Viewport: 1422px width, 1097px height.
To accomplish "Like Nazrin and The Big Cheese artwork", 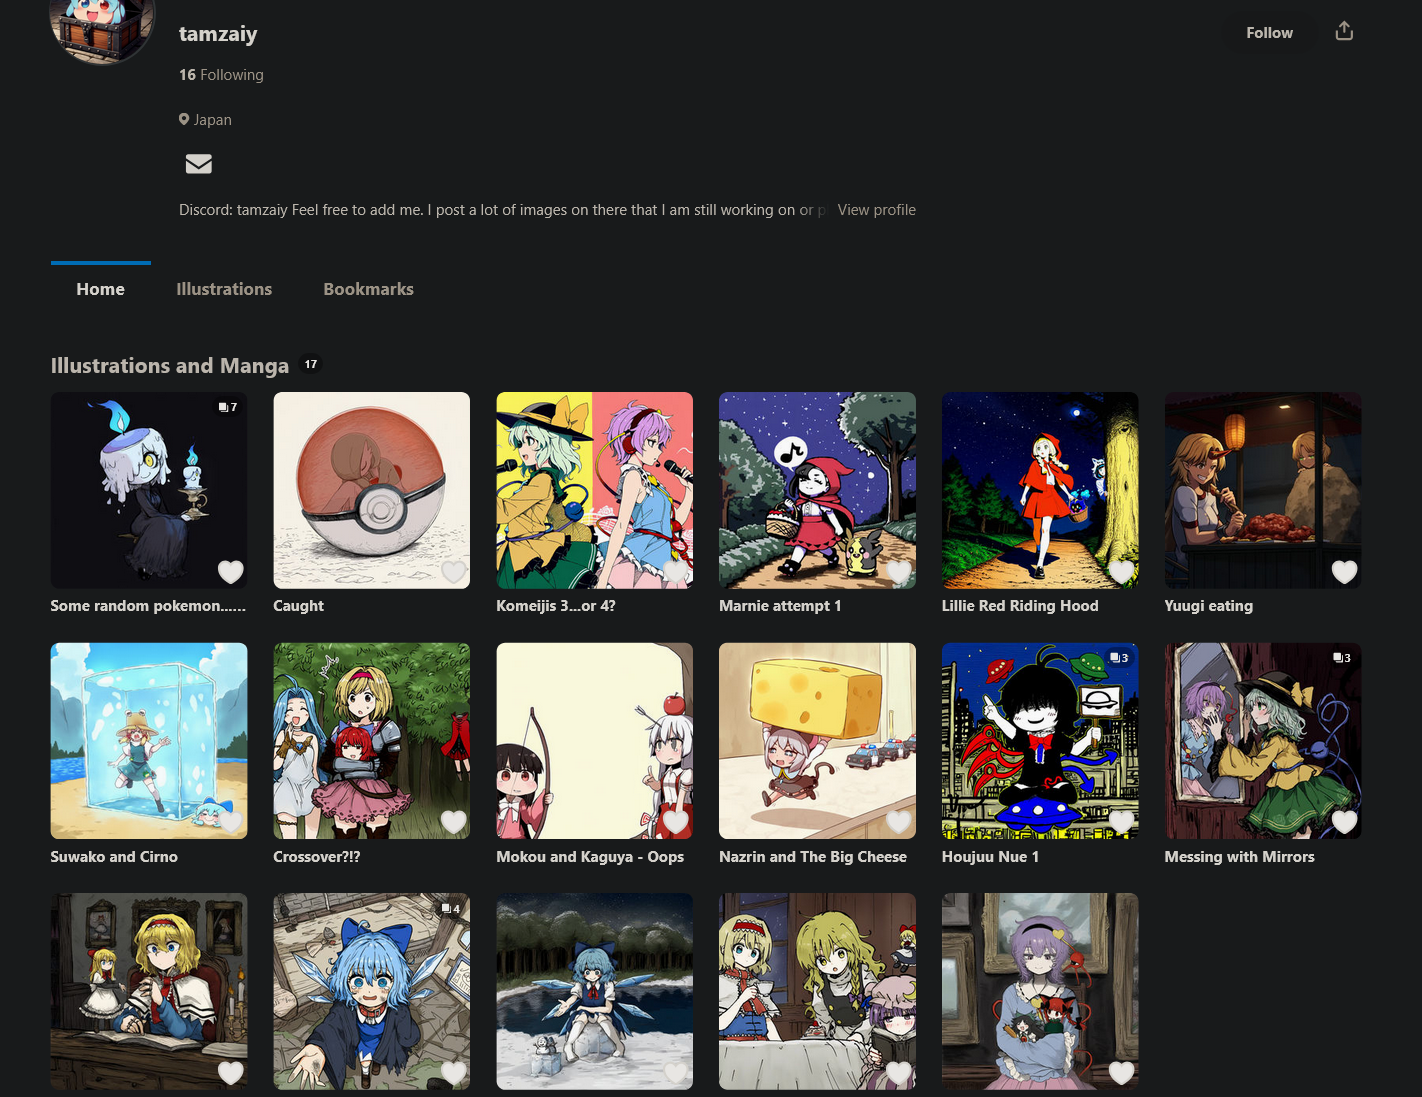I will (899, 822).
